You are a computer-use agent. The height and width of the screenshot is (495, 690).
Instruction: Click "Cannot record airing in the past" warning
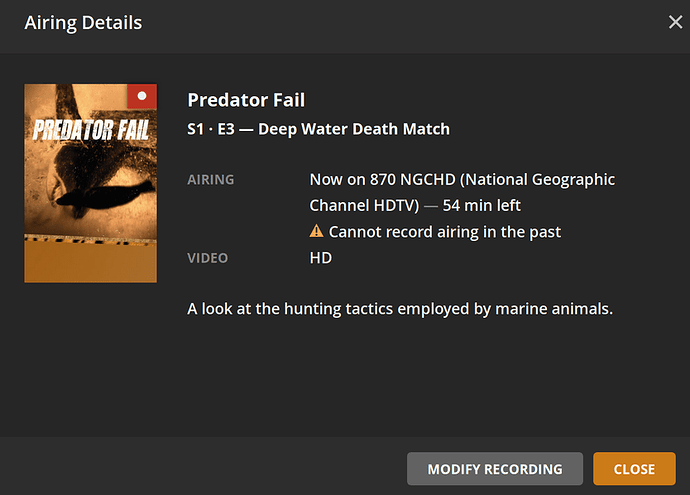pos(444,232)
